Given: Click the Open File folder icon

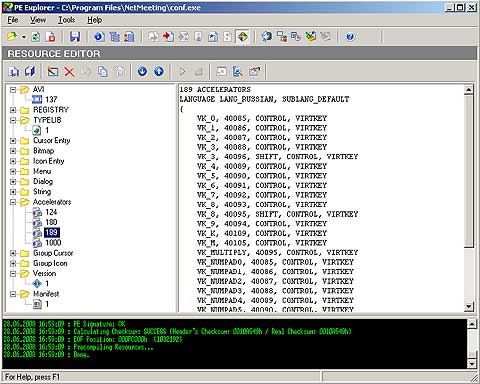Looking at the screenshot, I should [x=12, y=36].
